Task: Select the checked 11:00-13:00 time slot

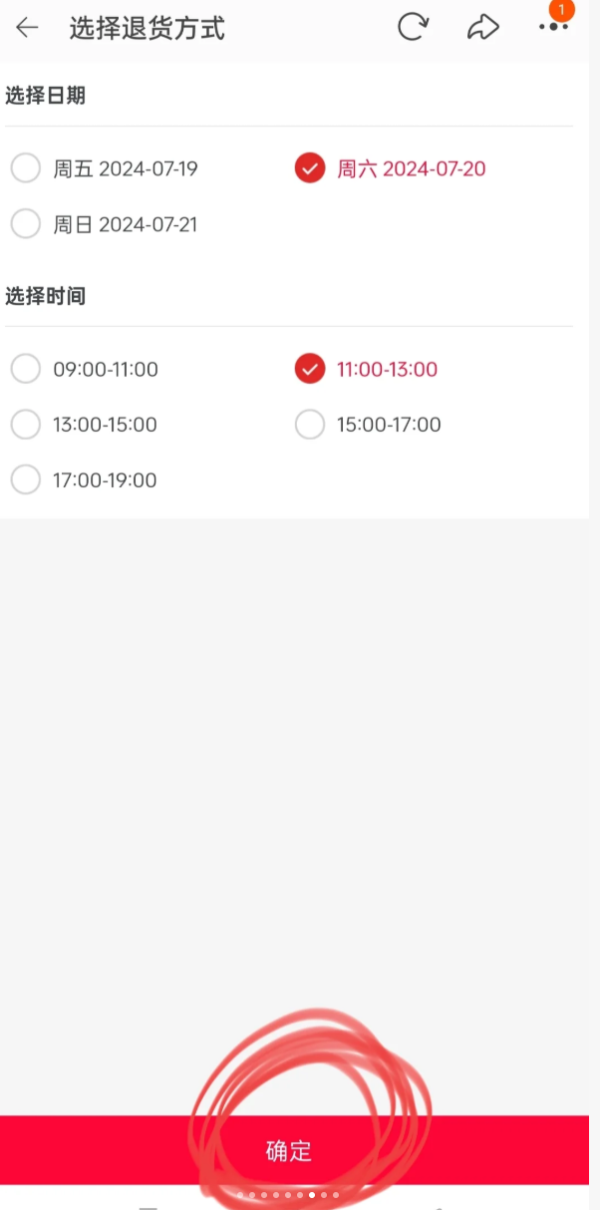Action: [x=310, y=369]
